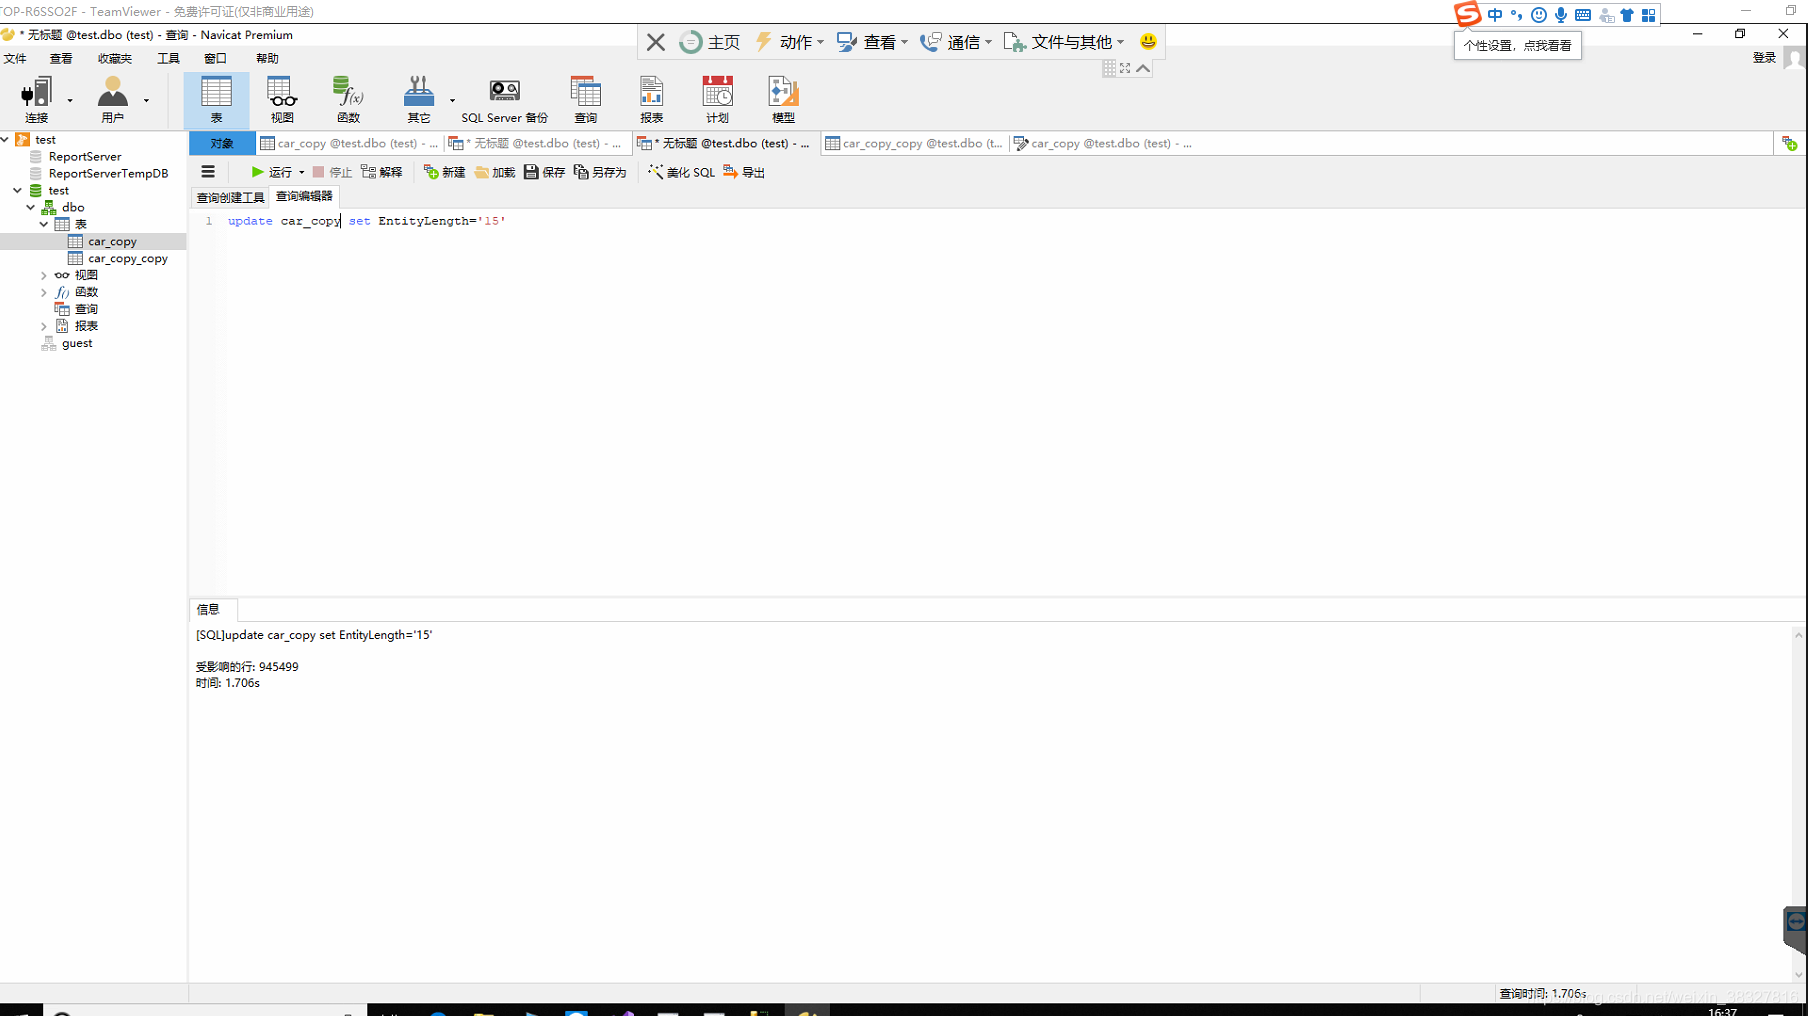Open the Model (模型) toolbar icon
Screen dimensions: 1808x1016
[783, 99]
